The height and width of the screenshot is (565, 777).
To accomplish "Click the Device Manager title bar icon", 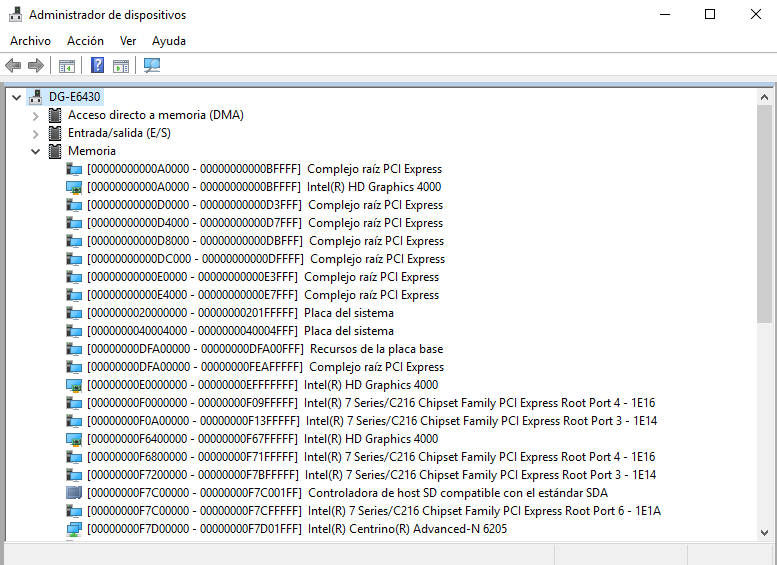I will click(16, 14).
